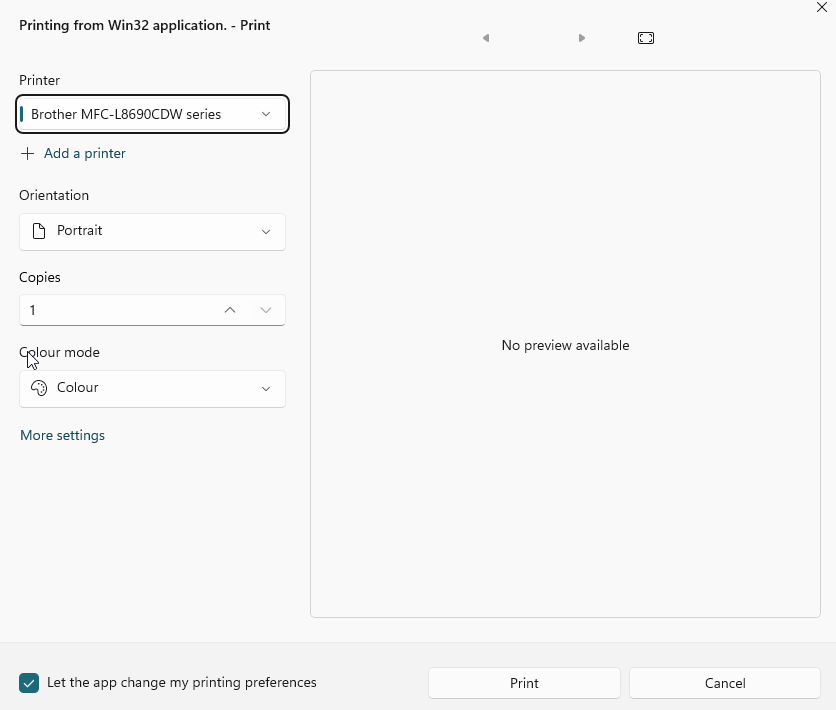This screenshot has height=710, width=836.
Task: Click the plus icon beside Add a printer
Action: (x=28, y=154)
